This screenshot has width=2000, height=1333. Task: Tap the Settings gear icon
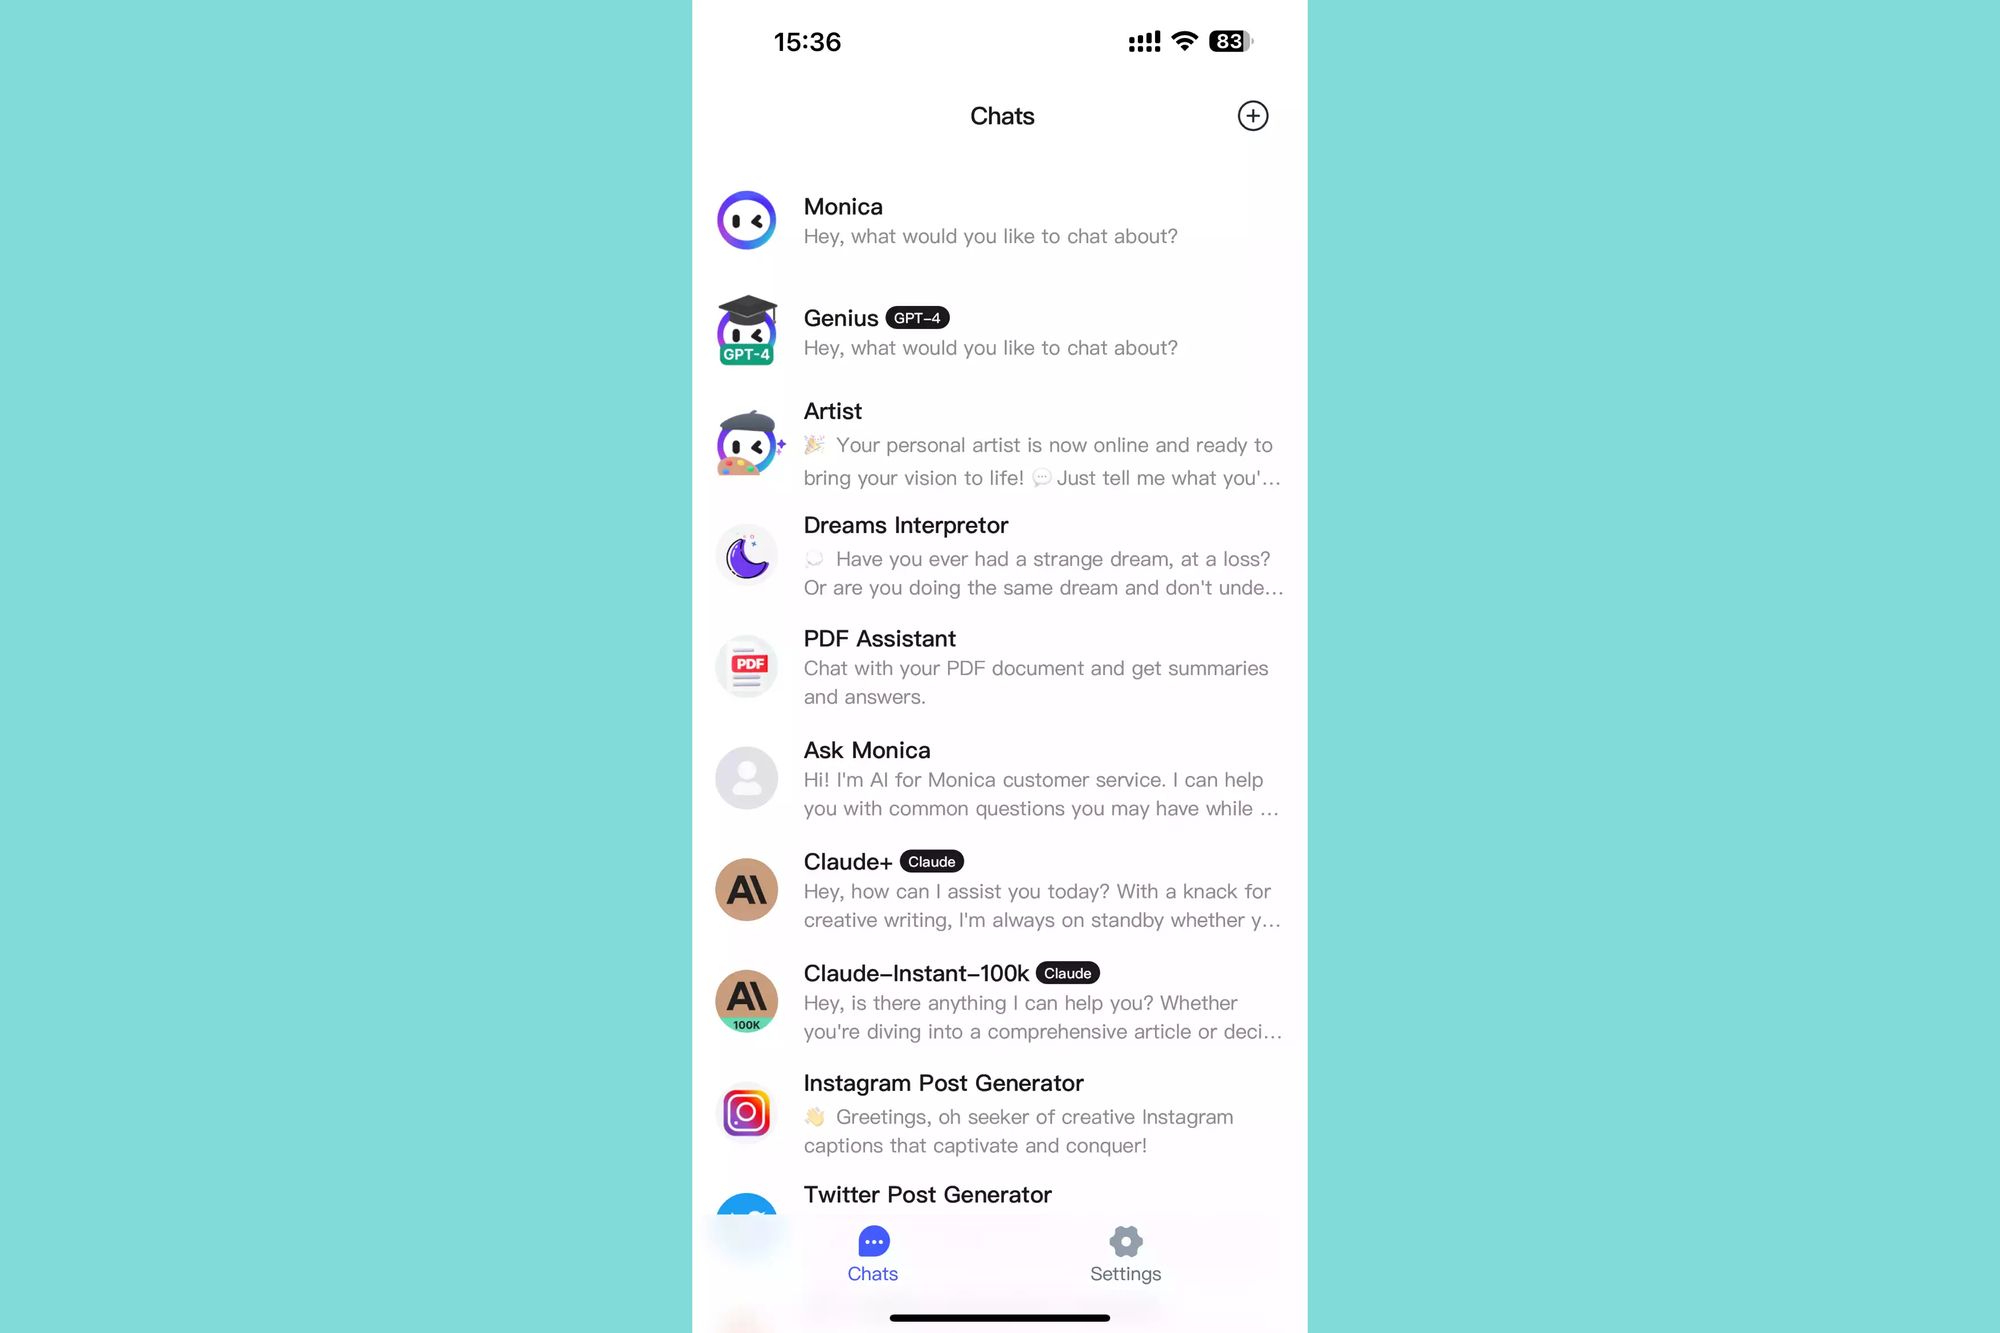coord(1126,1241)
